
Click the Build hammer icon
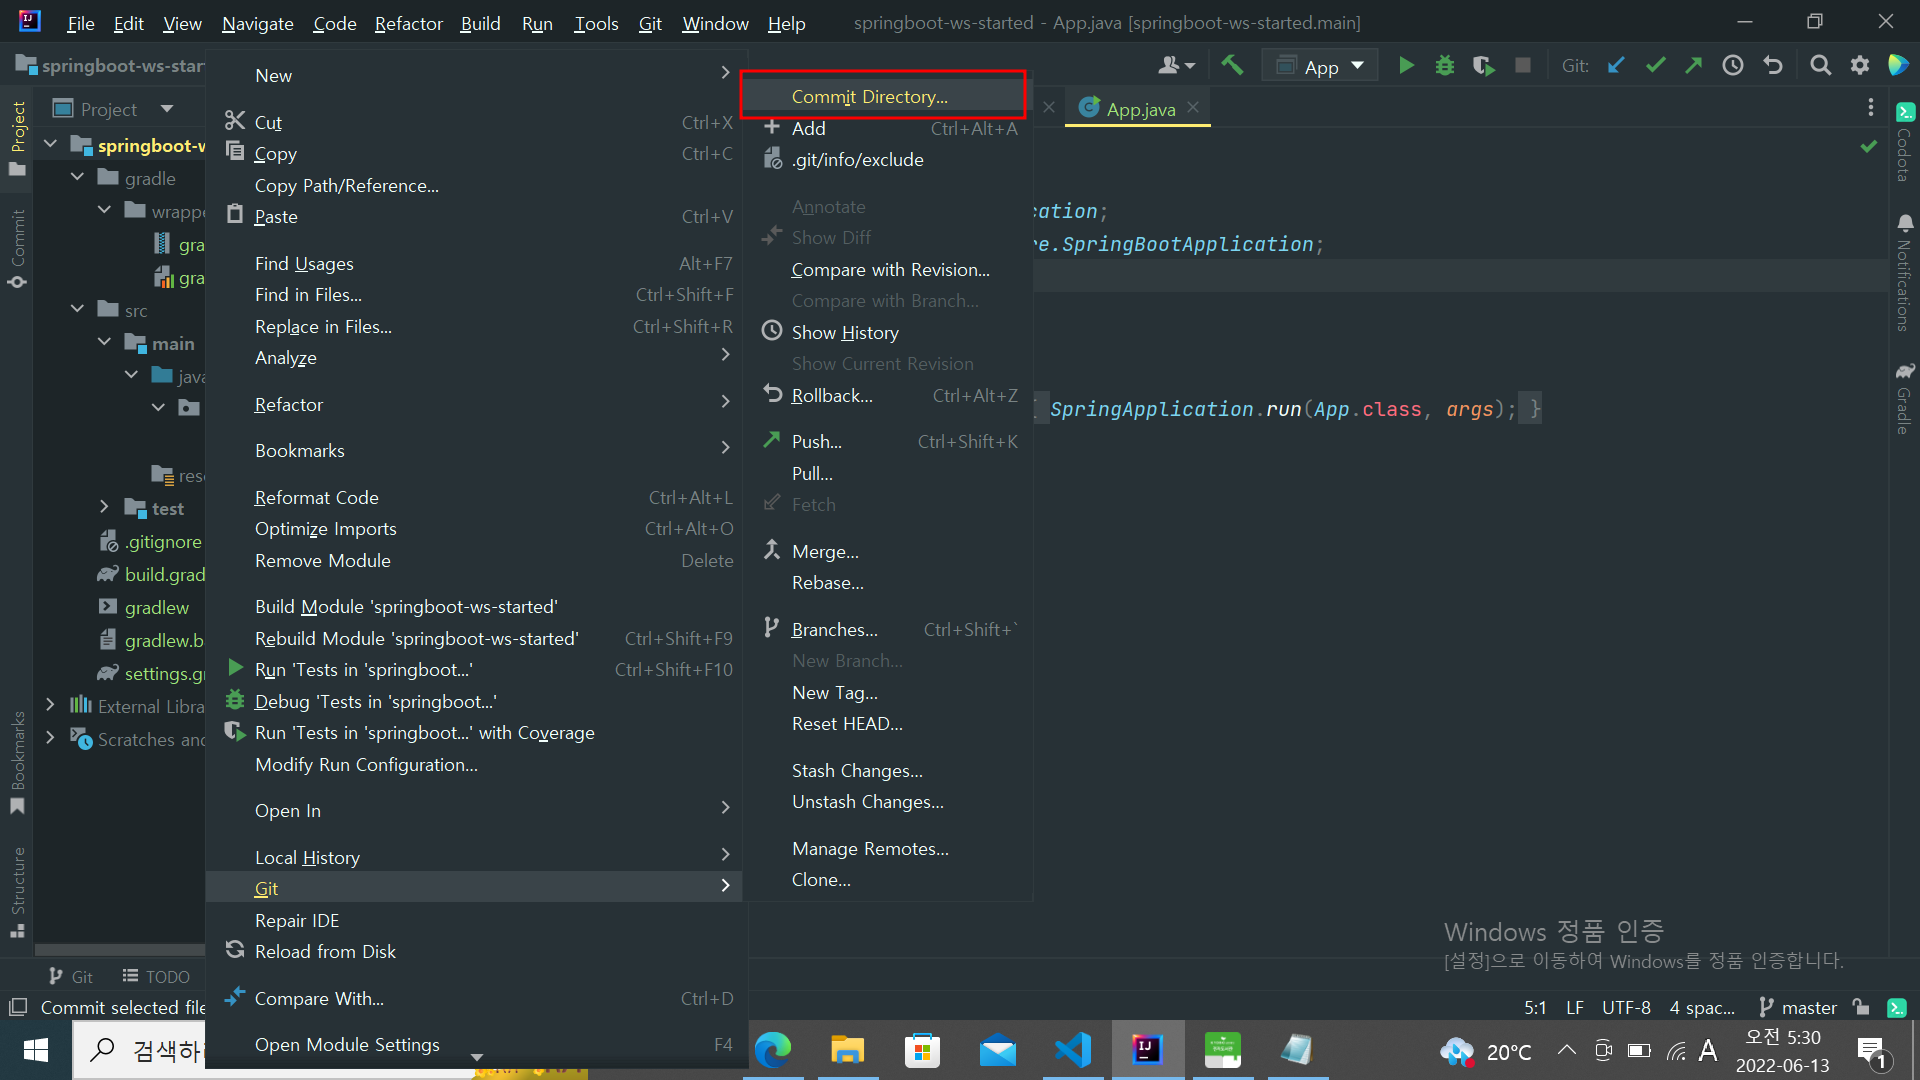pos(1232,66)
